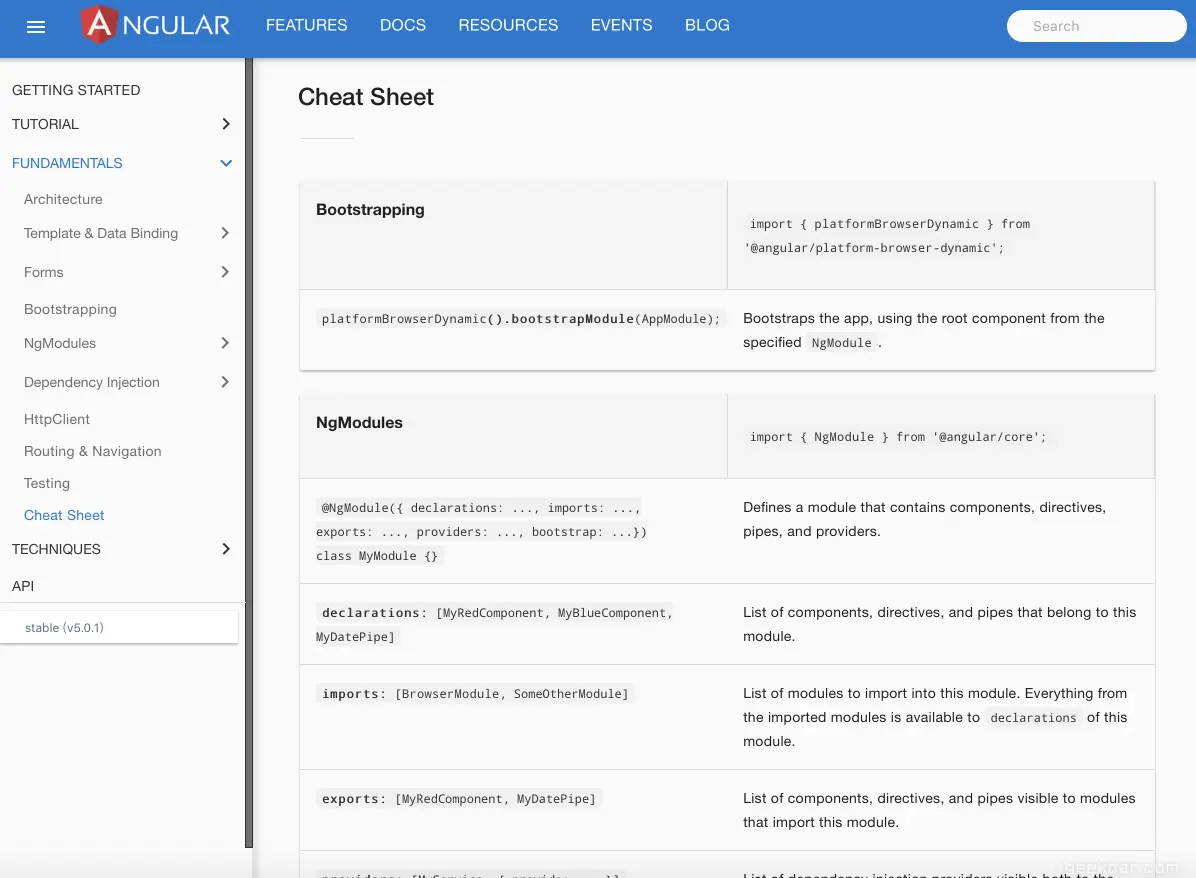
Task: Open the FEATURES page
Action: click(x=306, y=25)
